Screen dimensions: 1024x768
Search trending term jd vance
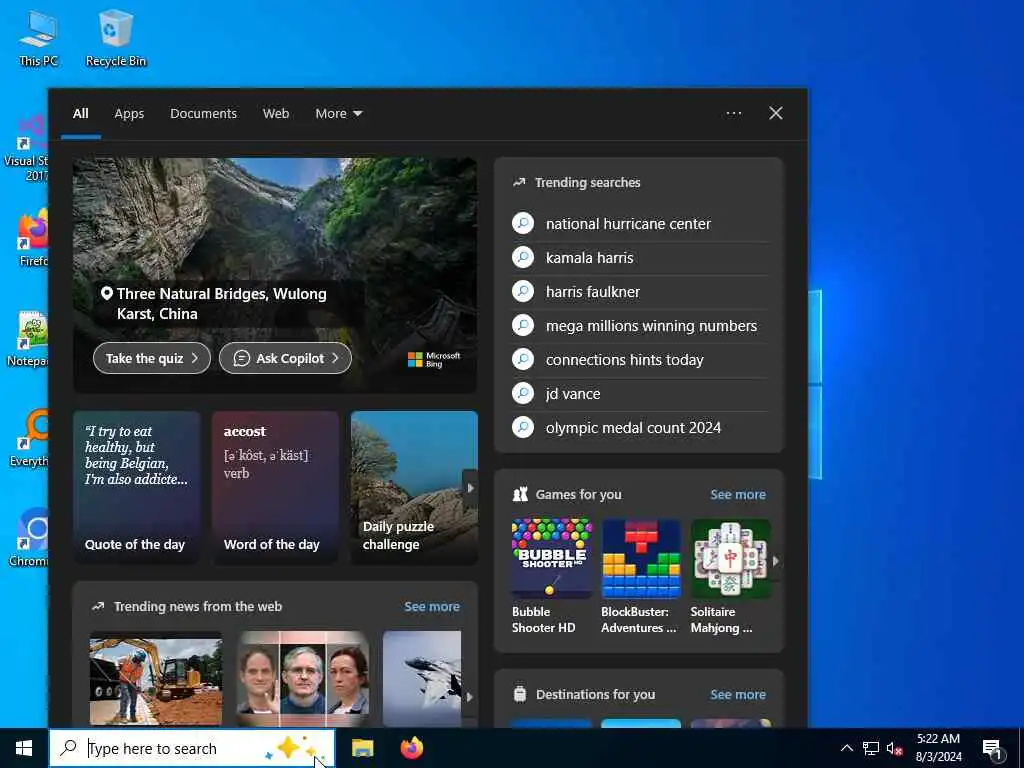click(640, 394)
